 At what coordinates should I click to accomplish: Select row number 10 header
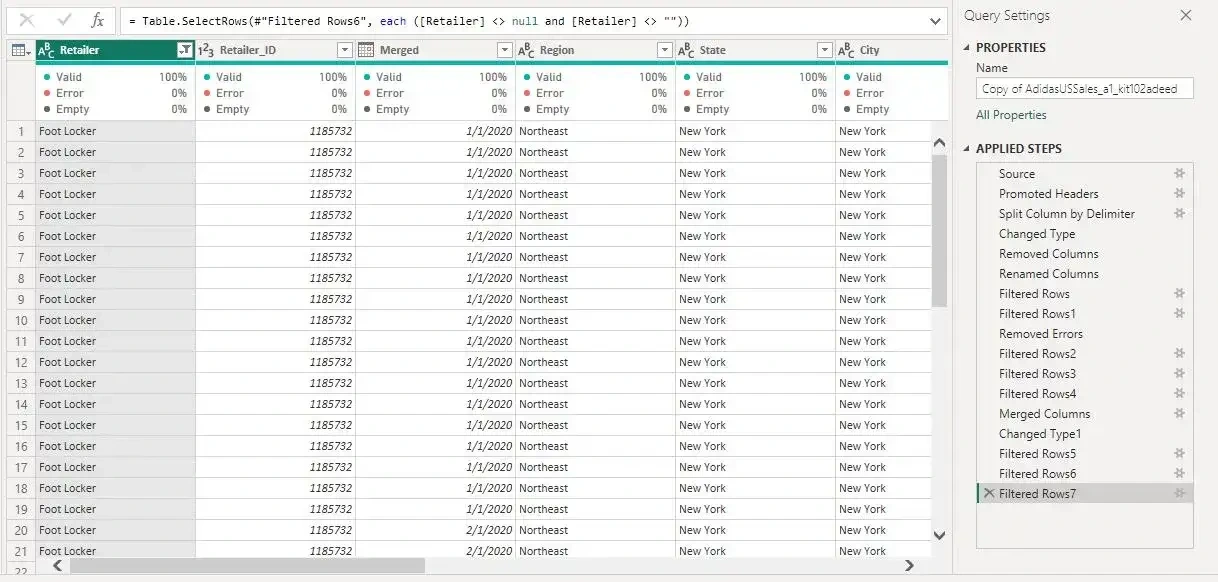click(20, 320)
